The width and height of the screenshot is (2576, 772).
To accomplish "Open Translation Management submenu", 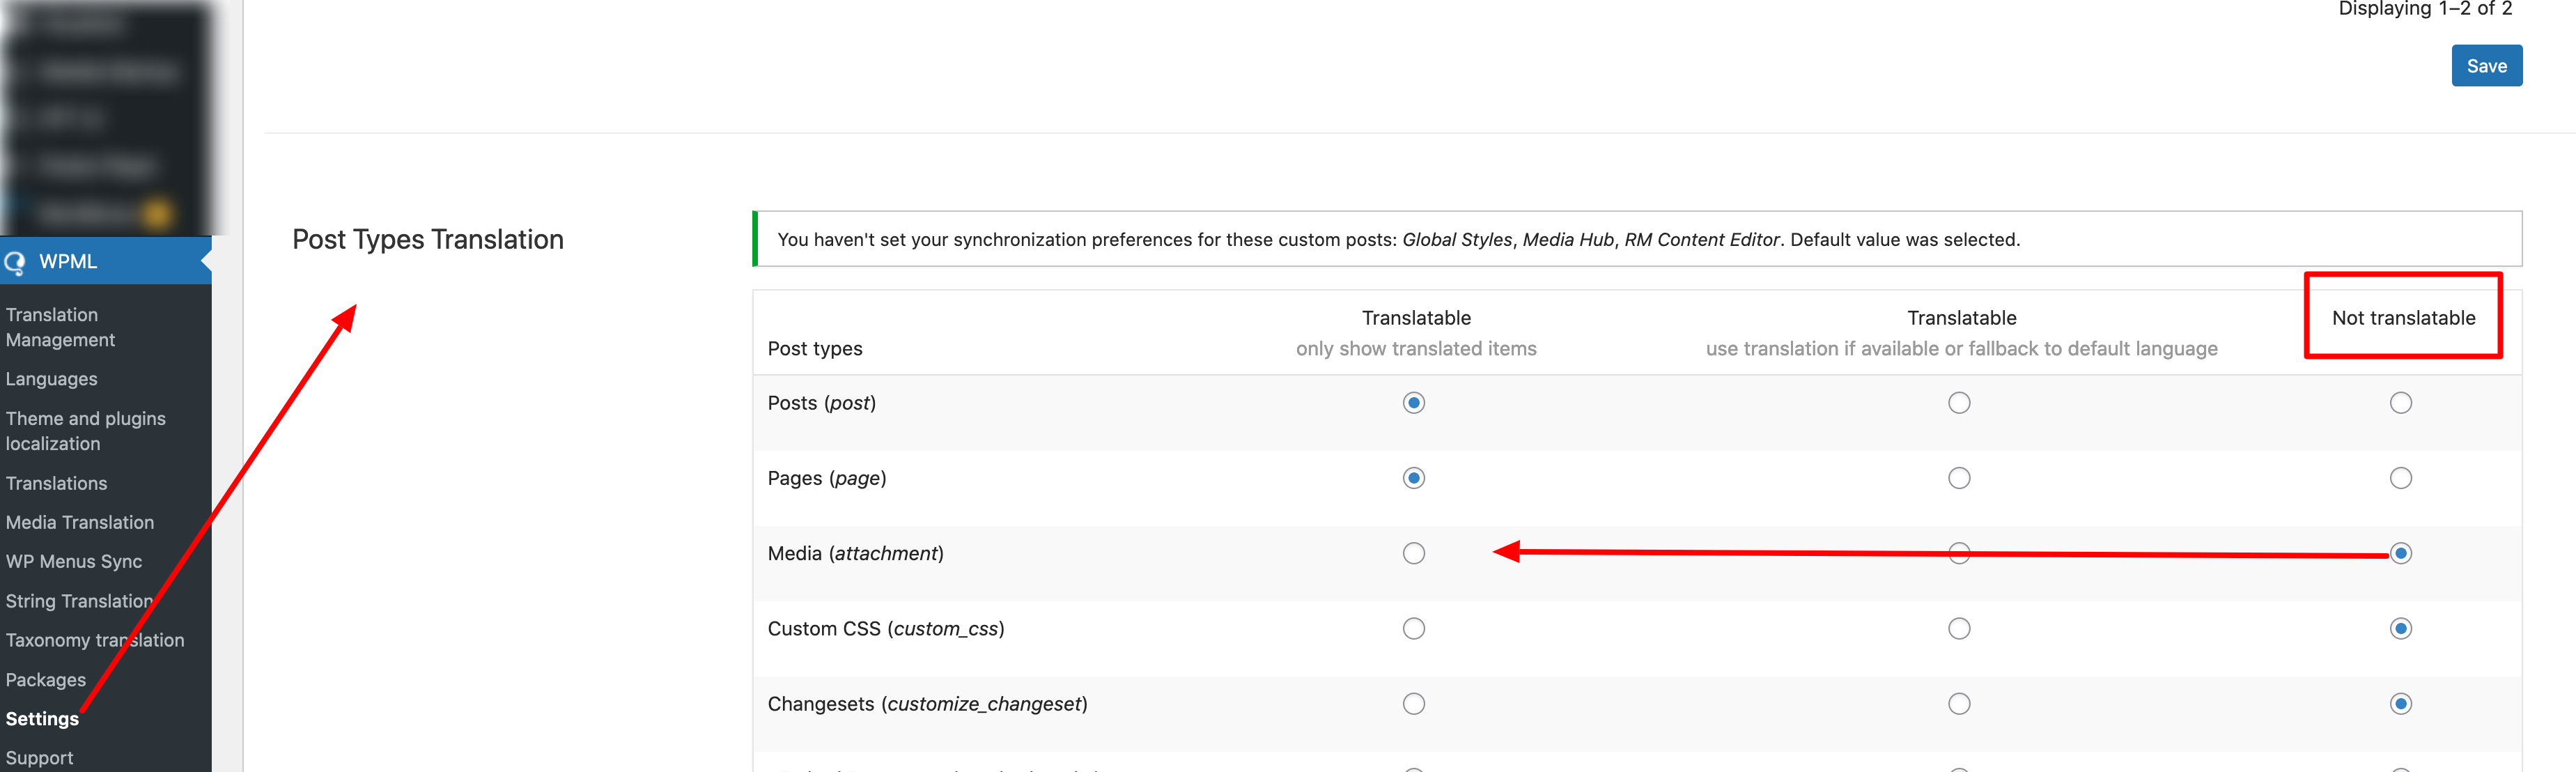I will (60, 327).
